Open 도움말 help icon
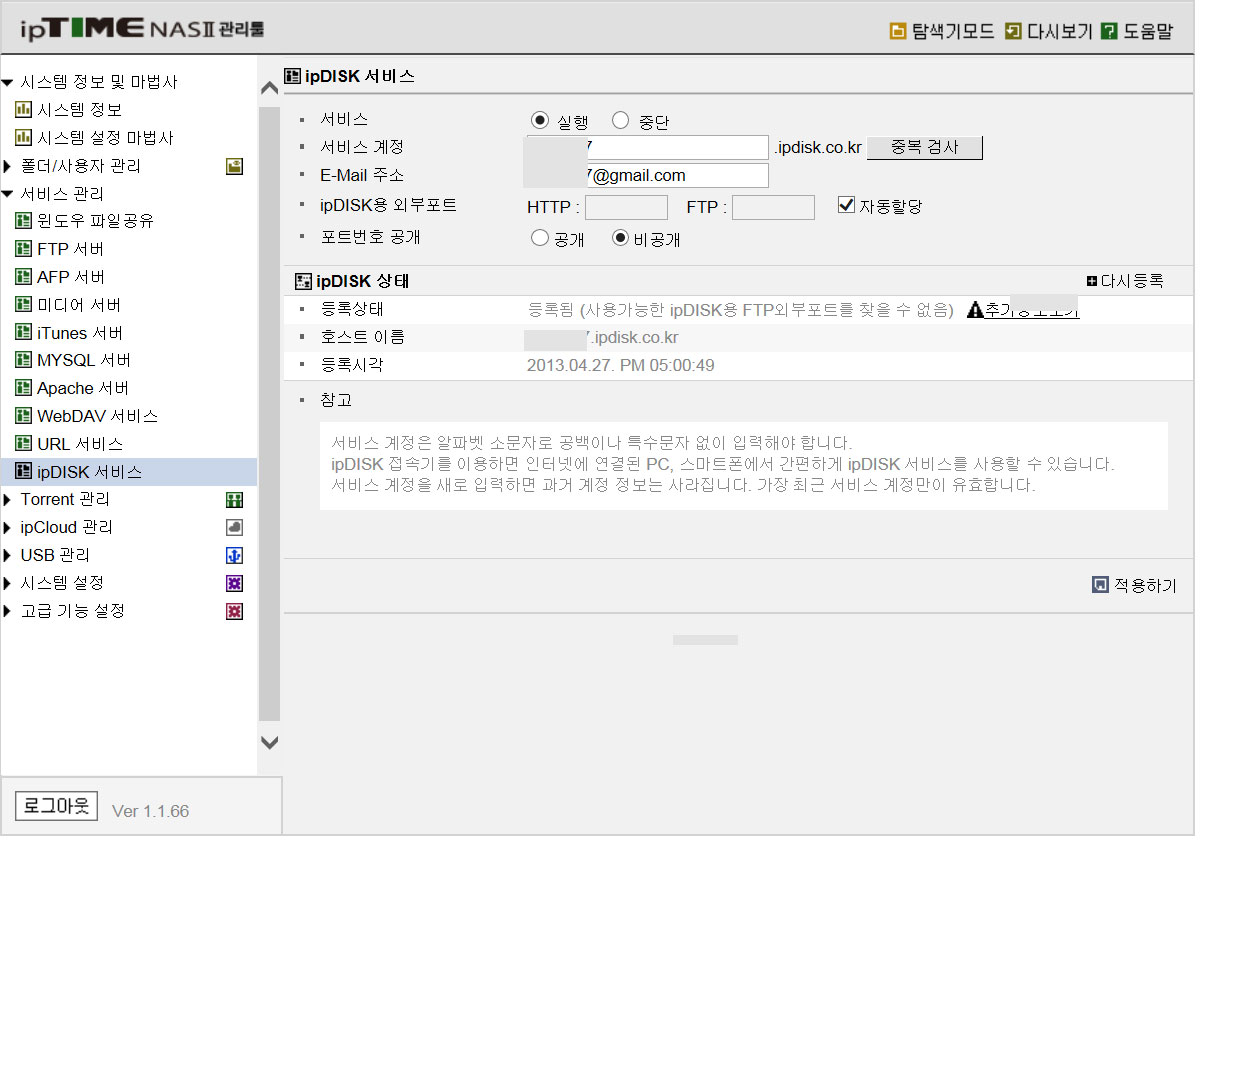Viewport: 1254px width, 1076px height. 1109,31
